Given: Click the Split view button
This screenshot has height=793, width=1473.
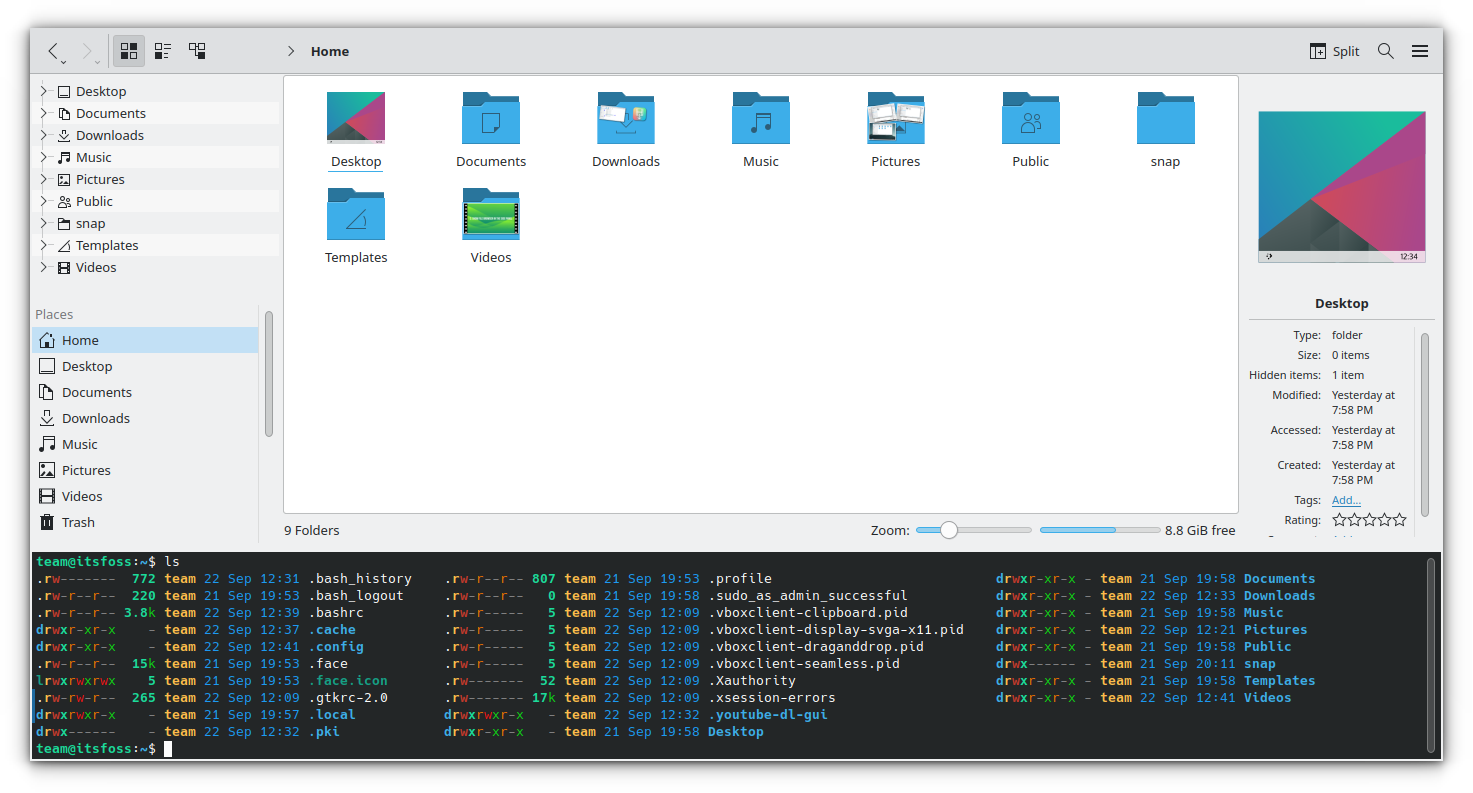Looking at the screenshot, I should click(x=1334, y=50).
